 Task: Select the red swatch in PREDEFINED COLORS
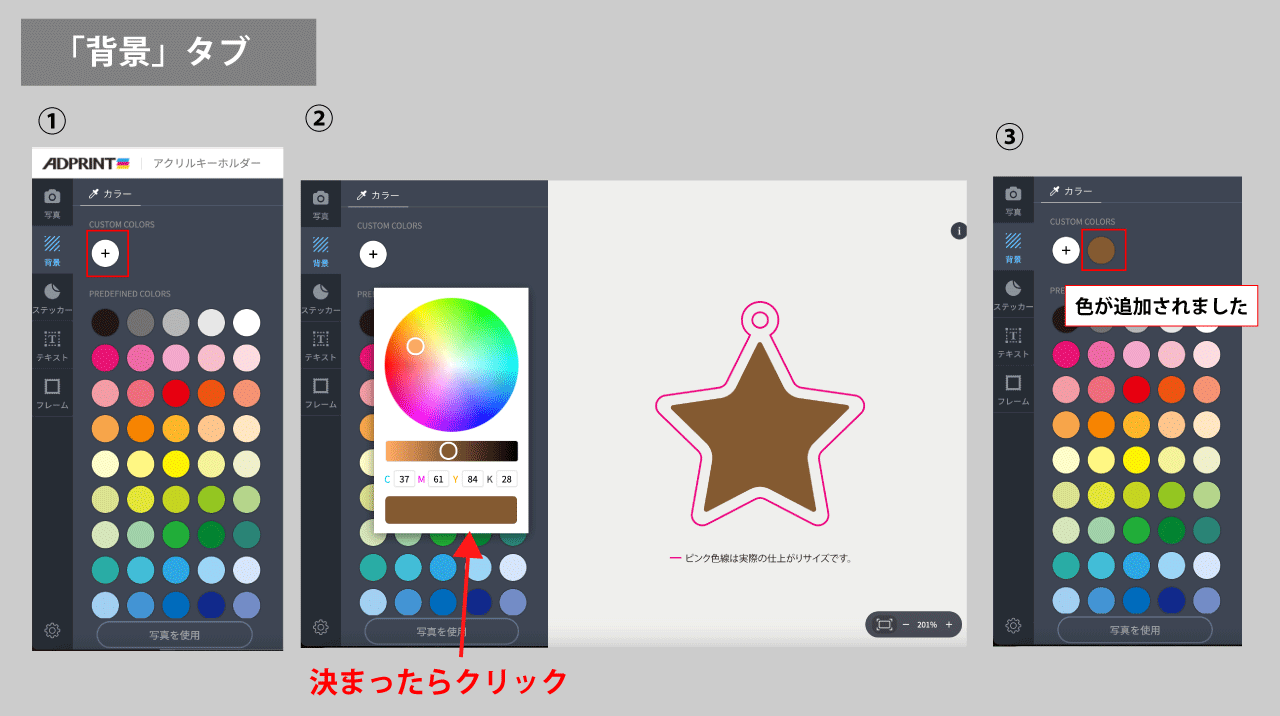pos(175,392)
